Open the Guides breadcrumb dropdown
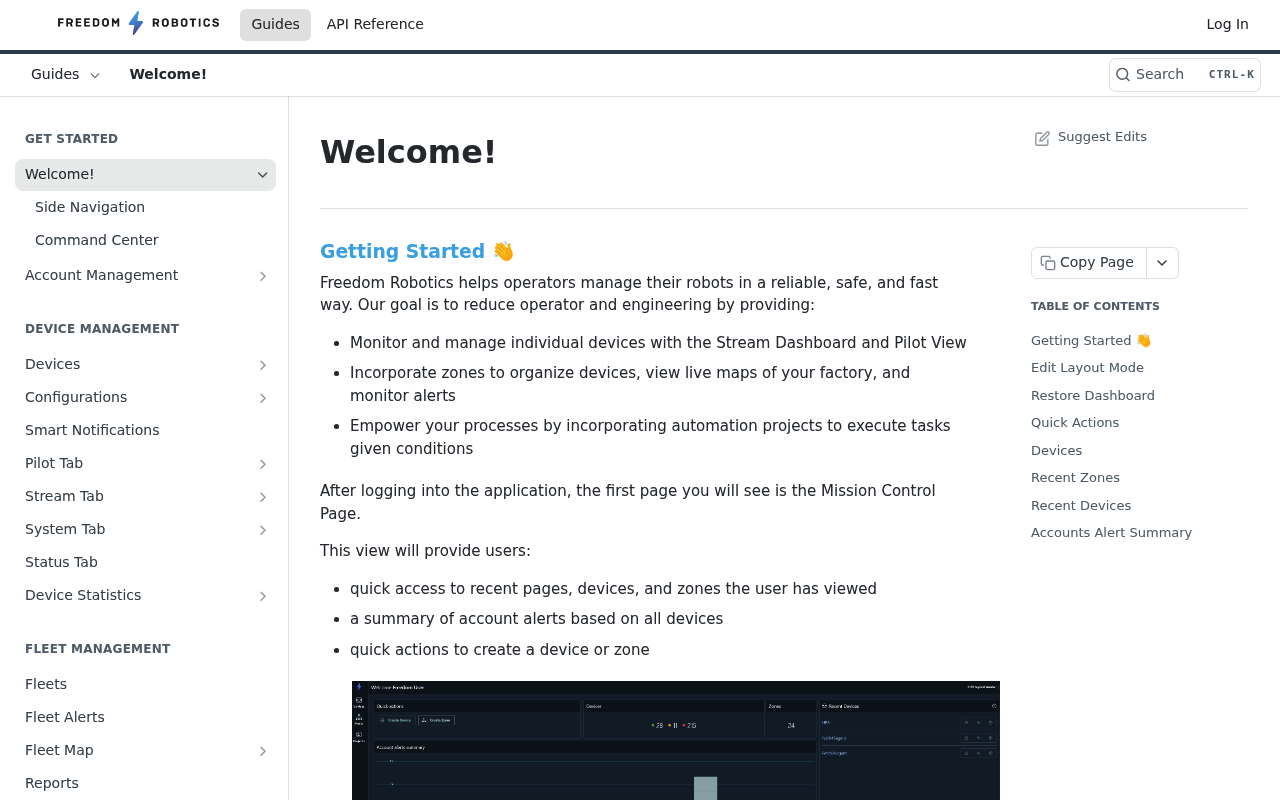 click(x=66, y=74)
